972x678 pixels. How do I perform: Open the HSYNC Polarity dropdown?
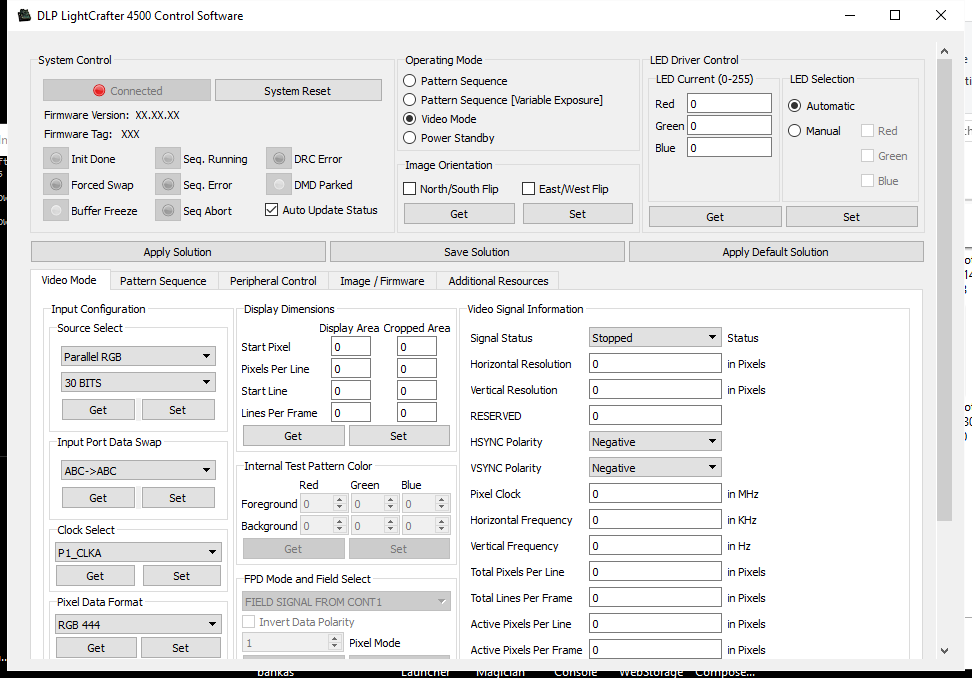tap(655, 442)
